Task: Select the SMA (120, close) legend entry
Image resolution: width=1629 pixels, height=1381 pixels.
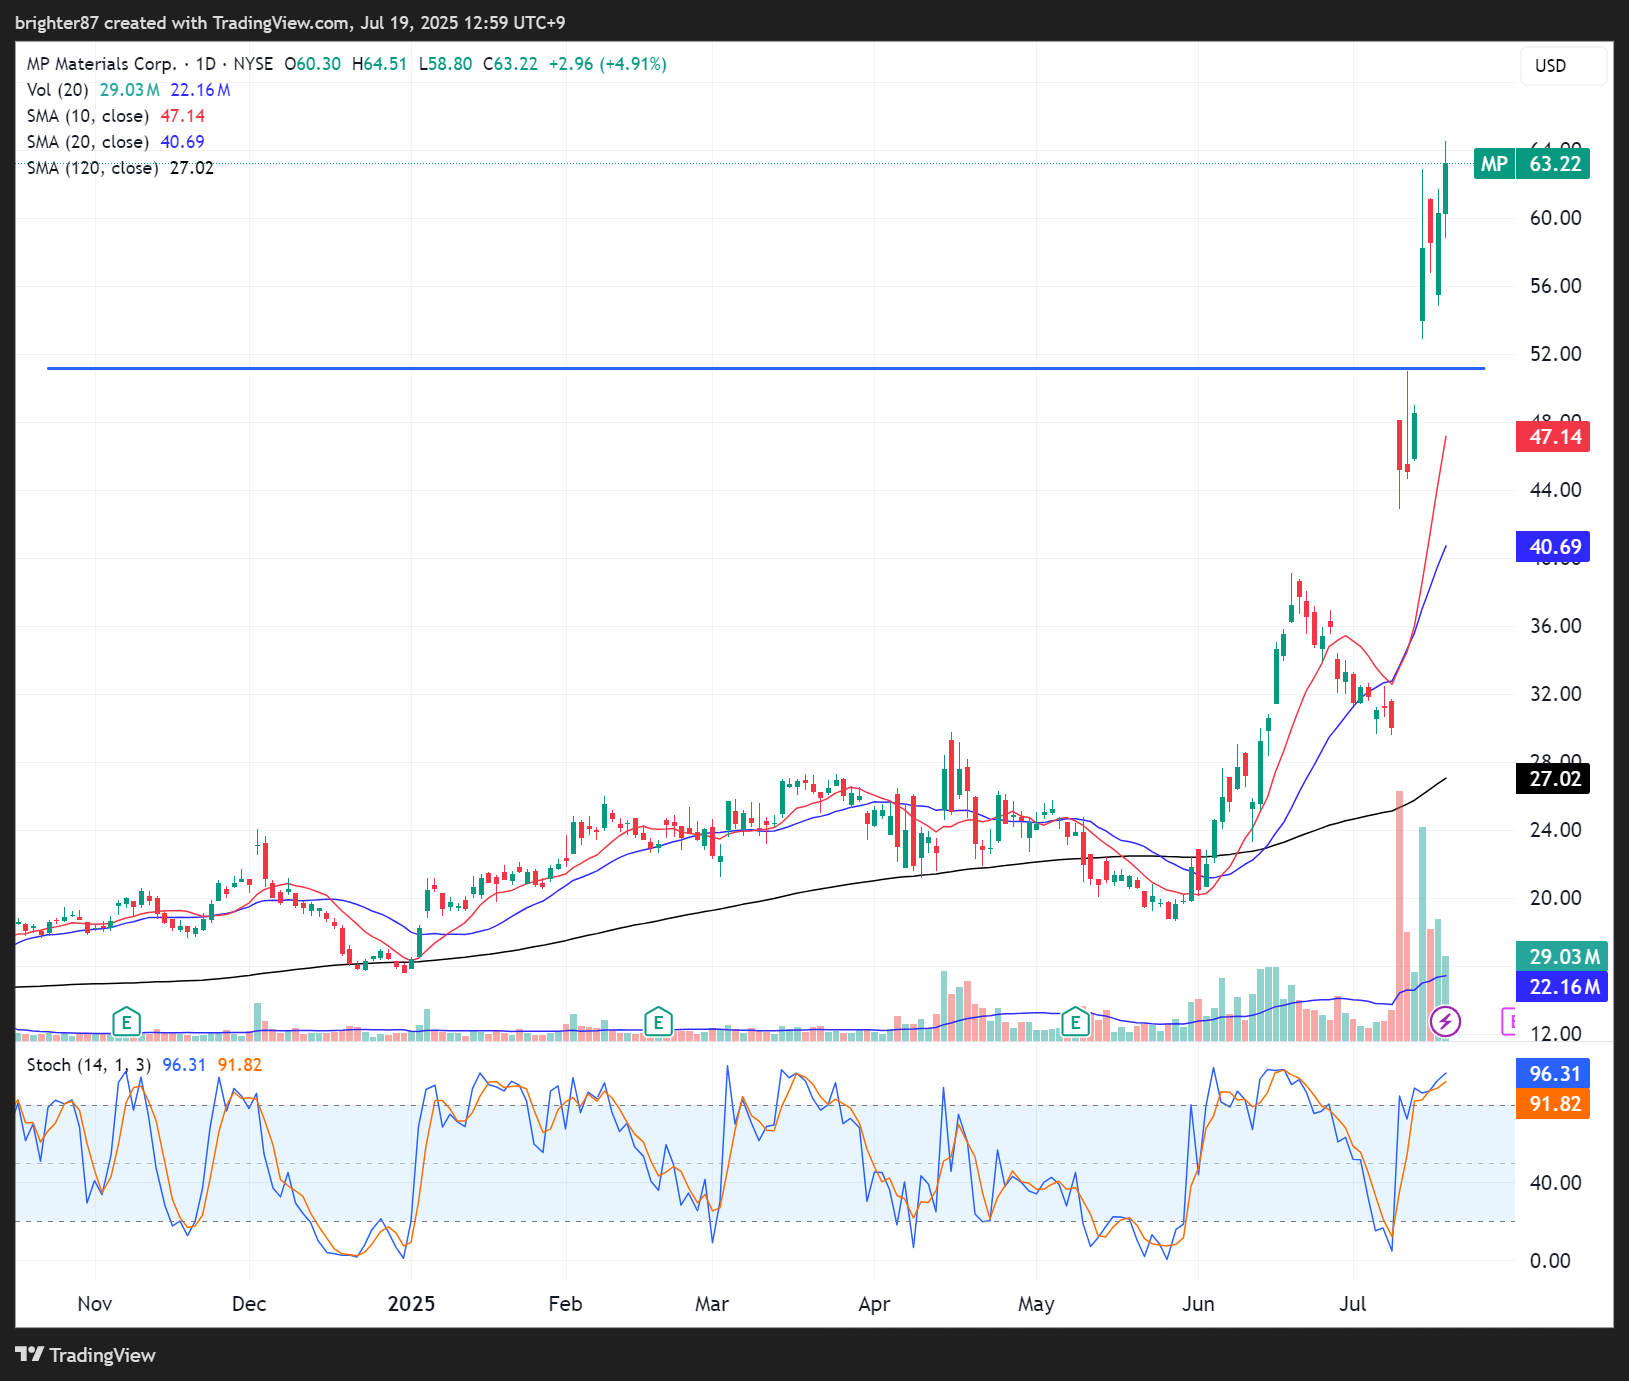Action: click(x=92, y=168)
